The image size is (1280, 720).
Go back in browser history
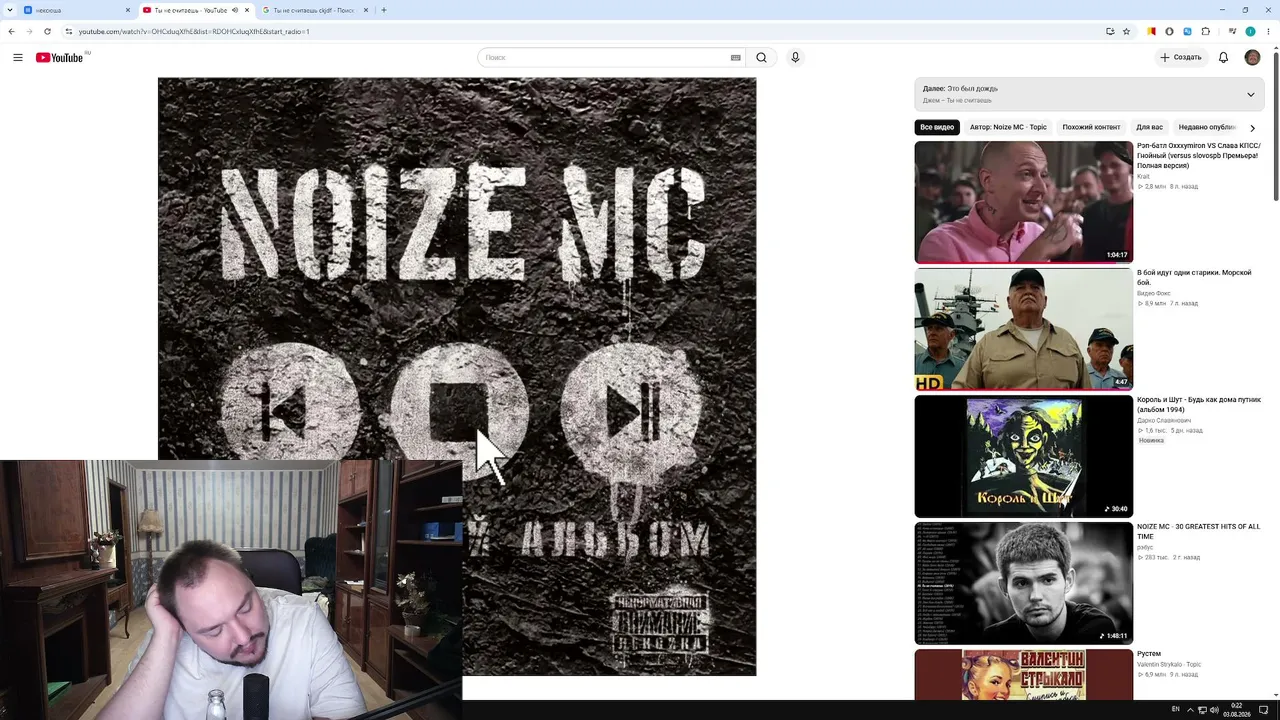11,31
